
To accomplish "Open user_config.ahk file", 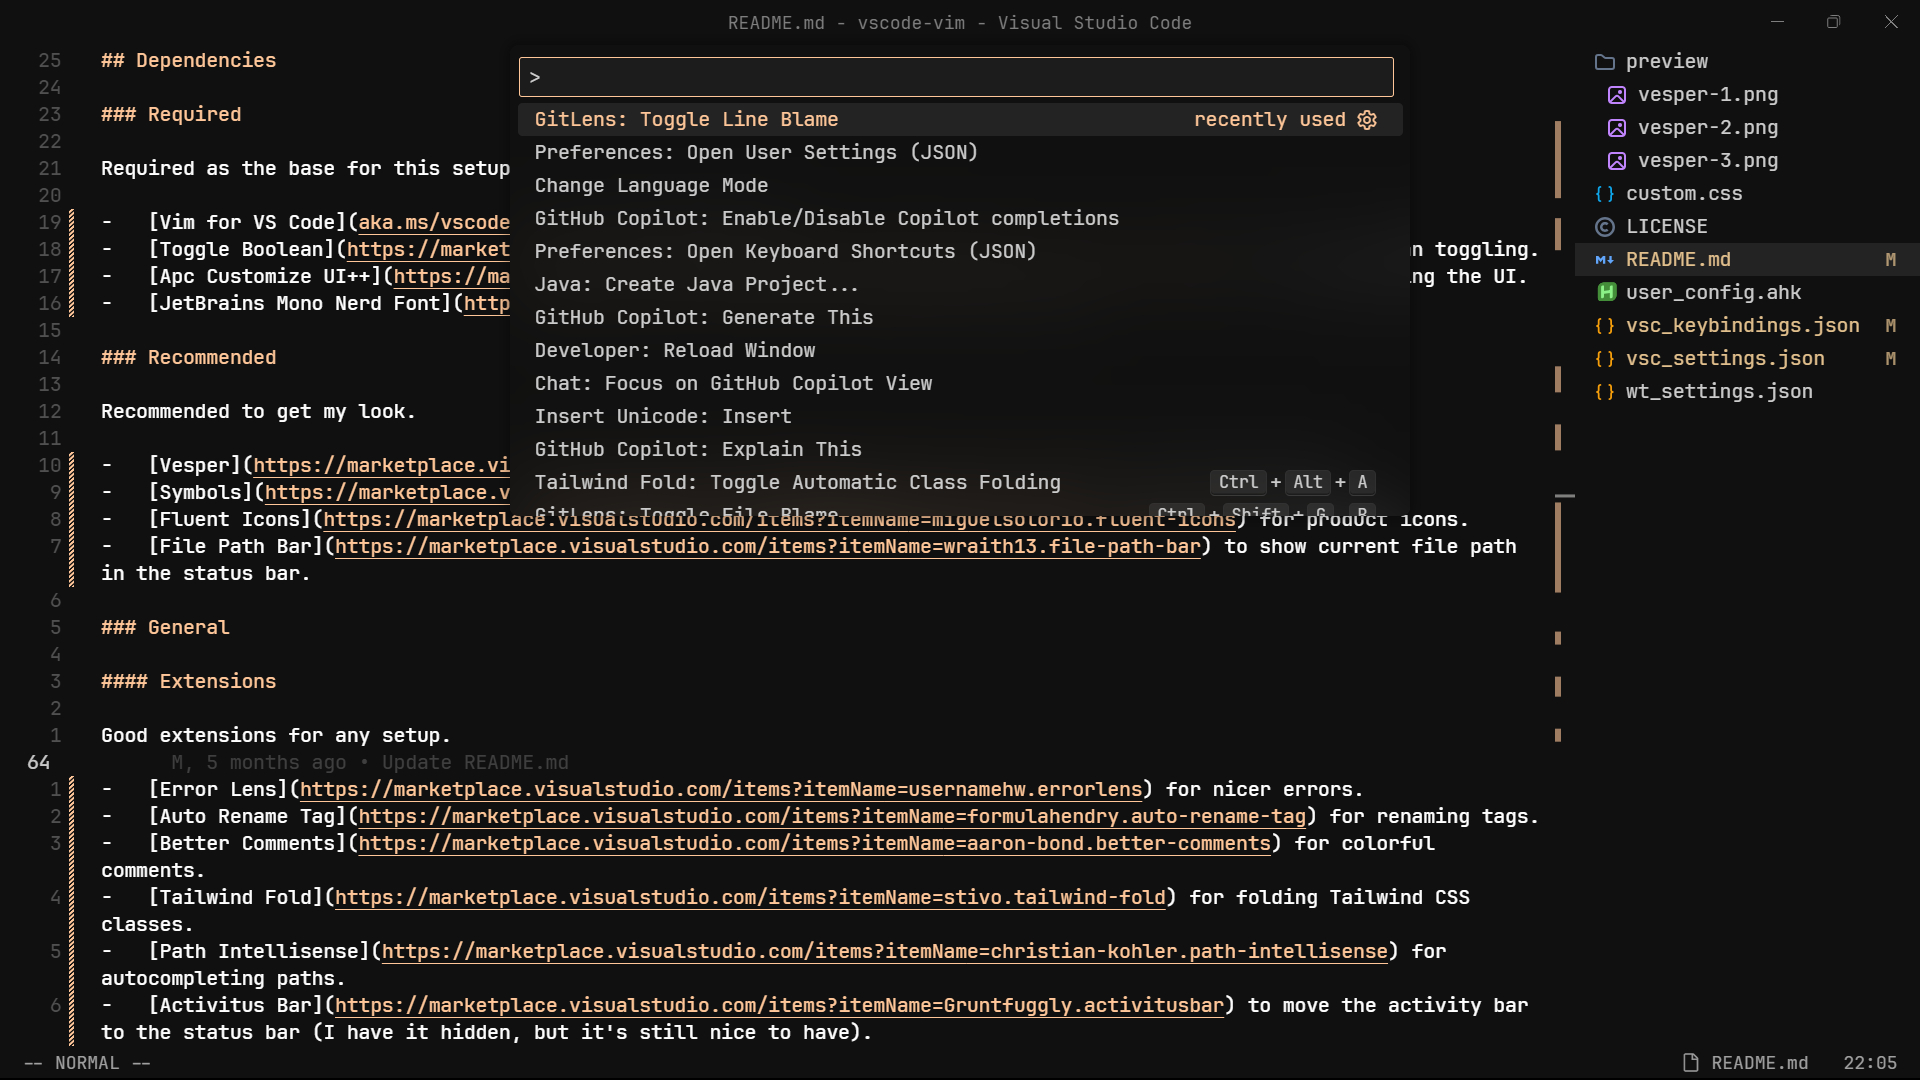I will pyautogui.click(x=1748, y=293).
